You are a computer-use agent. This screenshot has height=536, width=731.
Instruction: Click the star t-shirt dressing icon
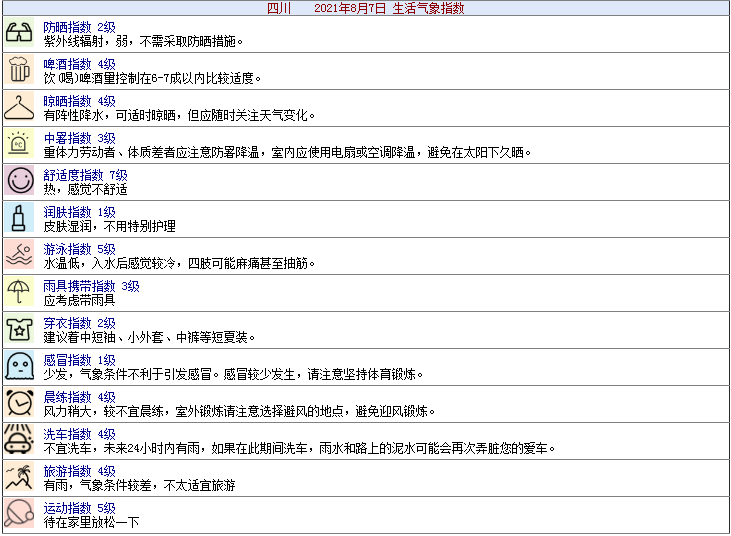point(20,330)
